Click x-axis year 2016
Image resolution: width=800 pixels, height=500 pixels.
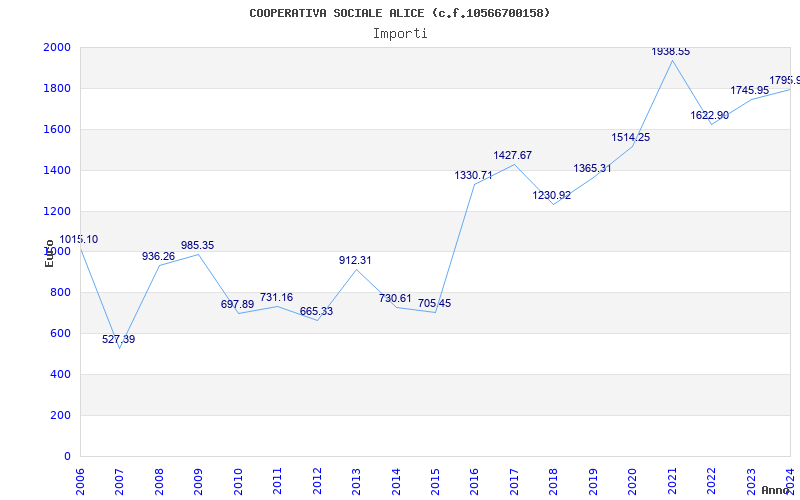point(475,482)
